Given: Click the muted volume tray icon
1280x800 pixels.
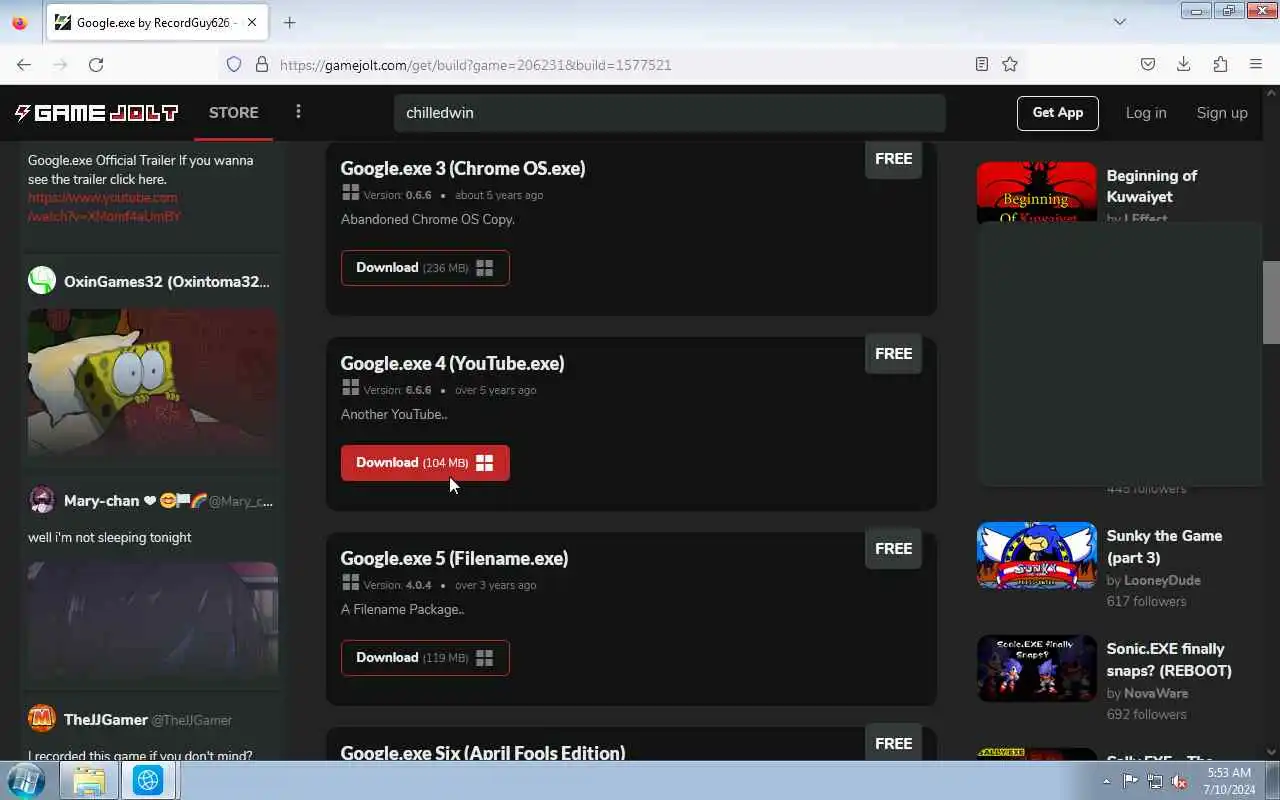Looking at the screenshot, I should tap(1179, 781).
